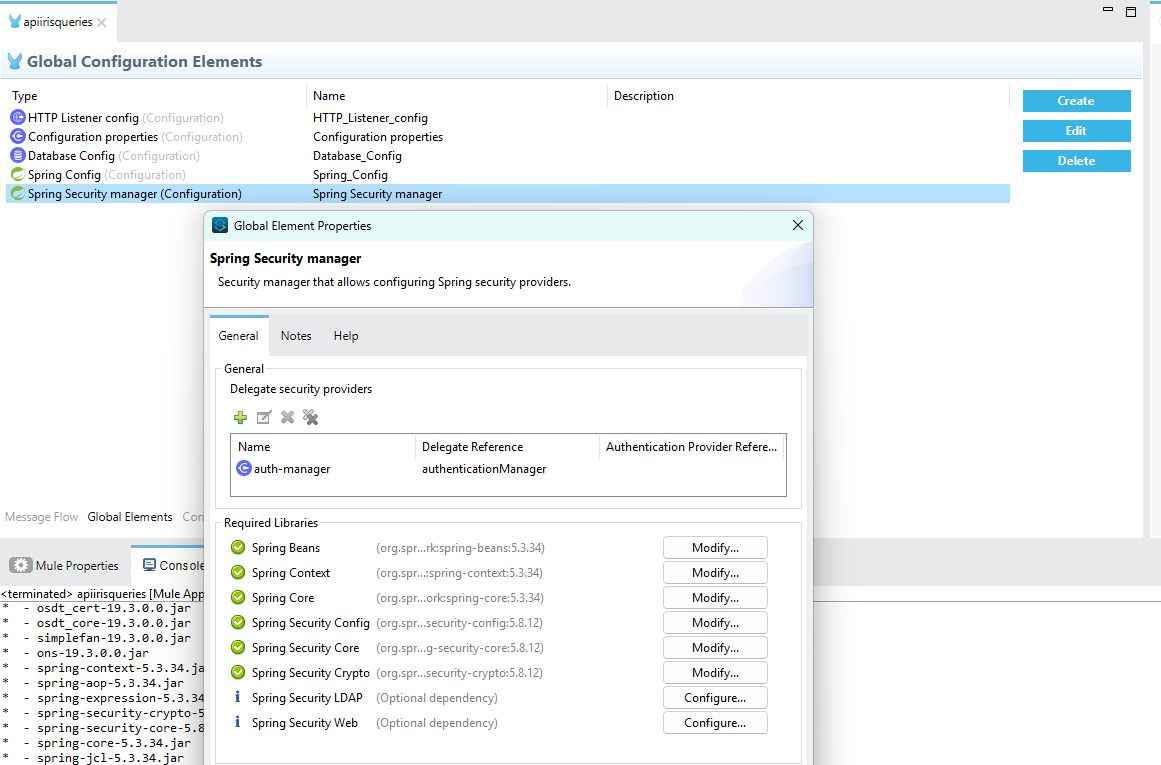Select the Database Config element row
1161x765 pixels.
tap(71, 156)
